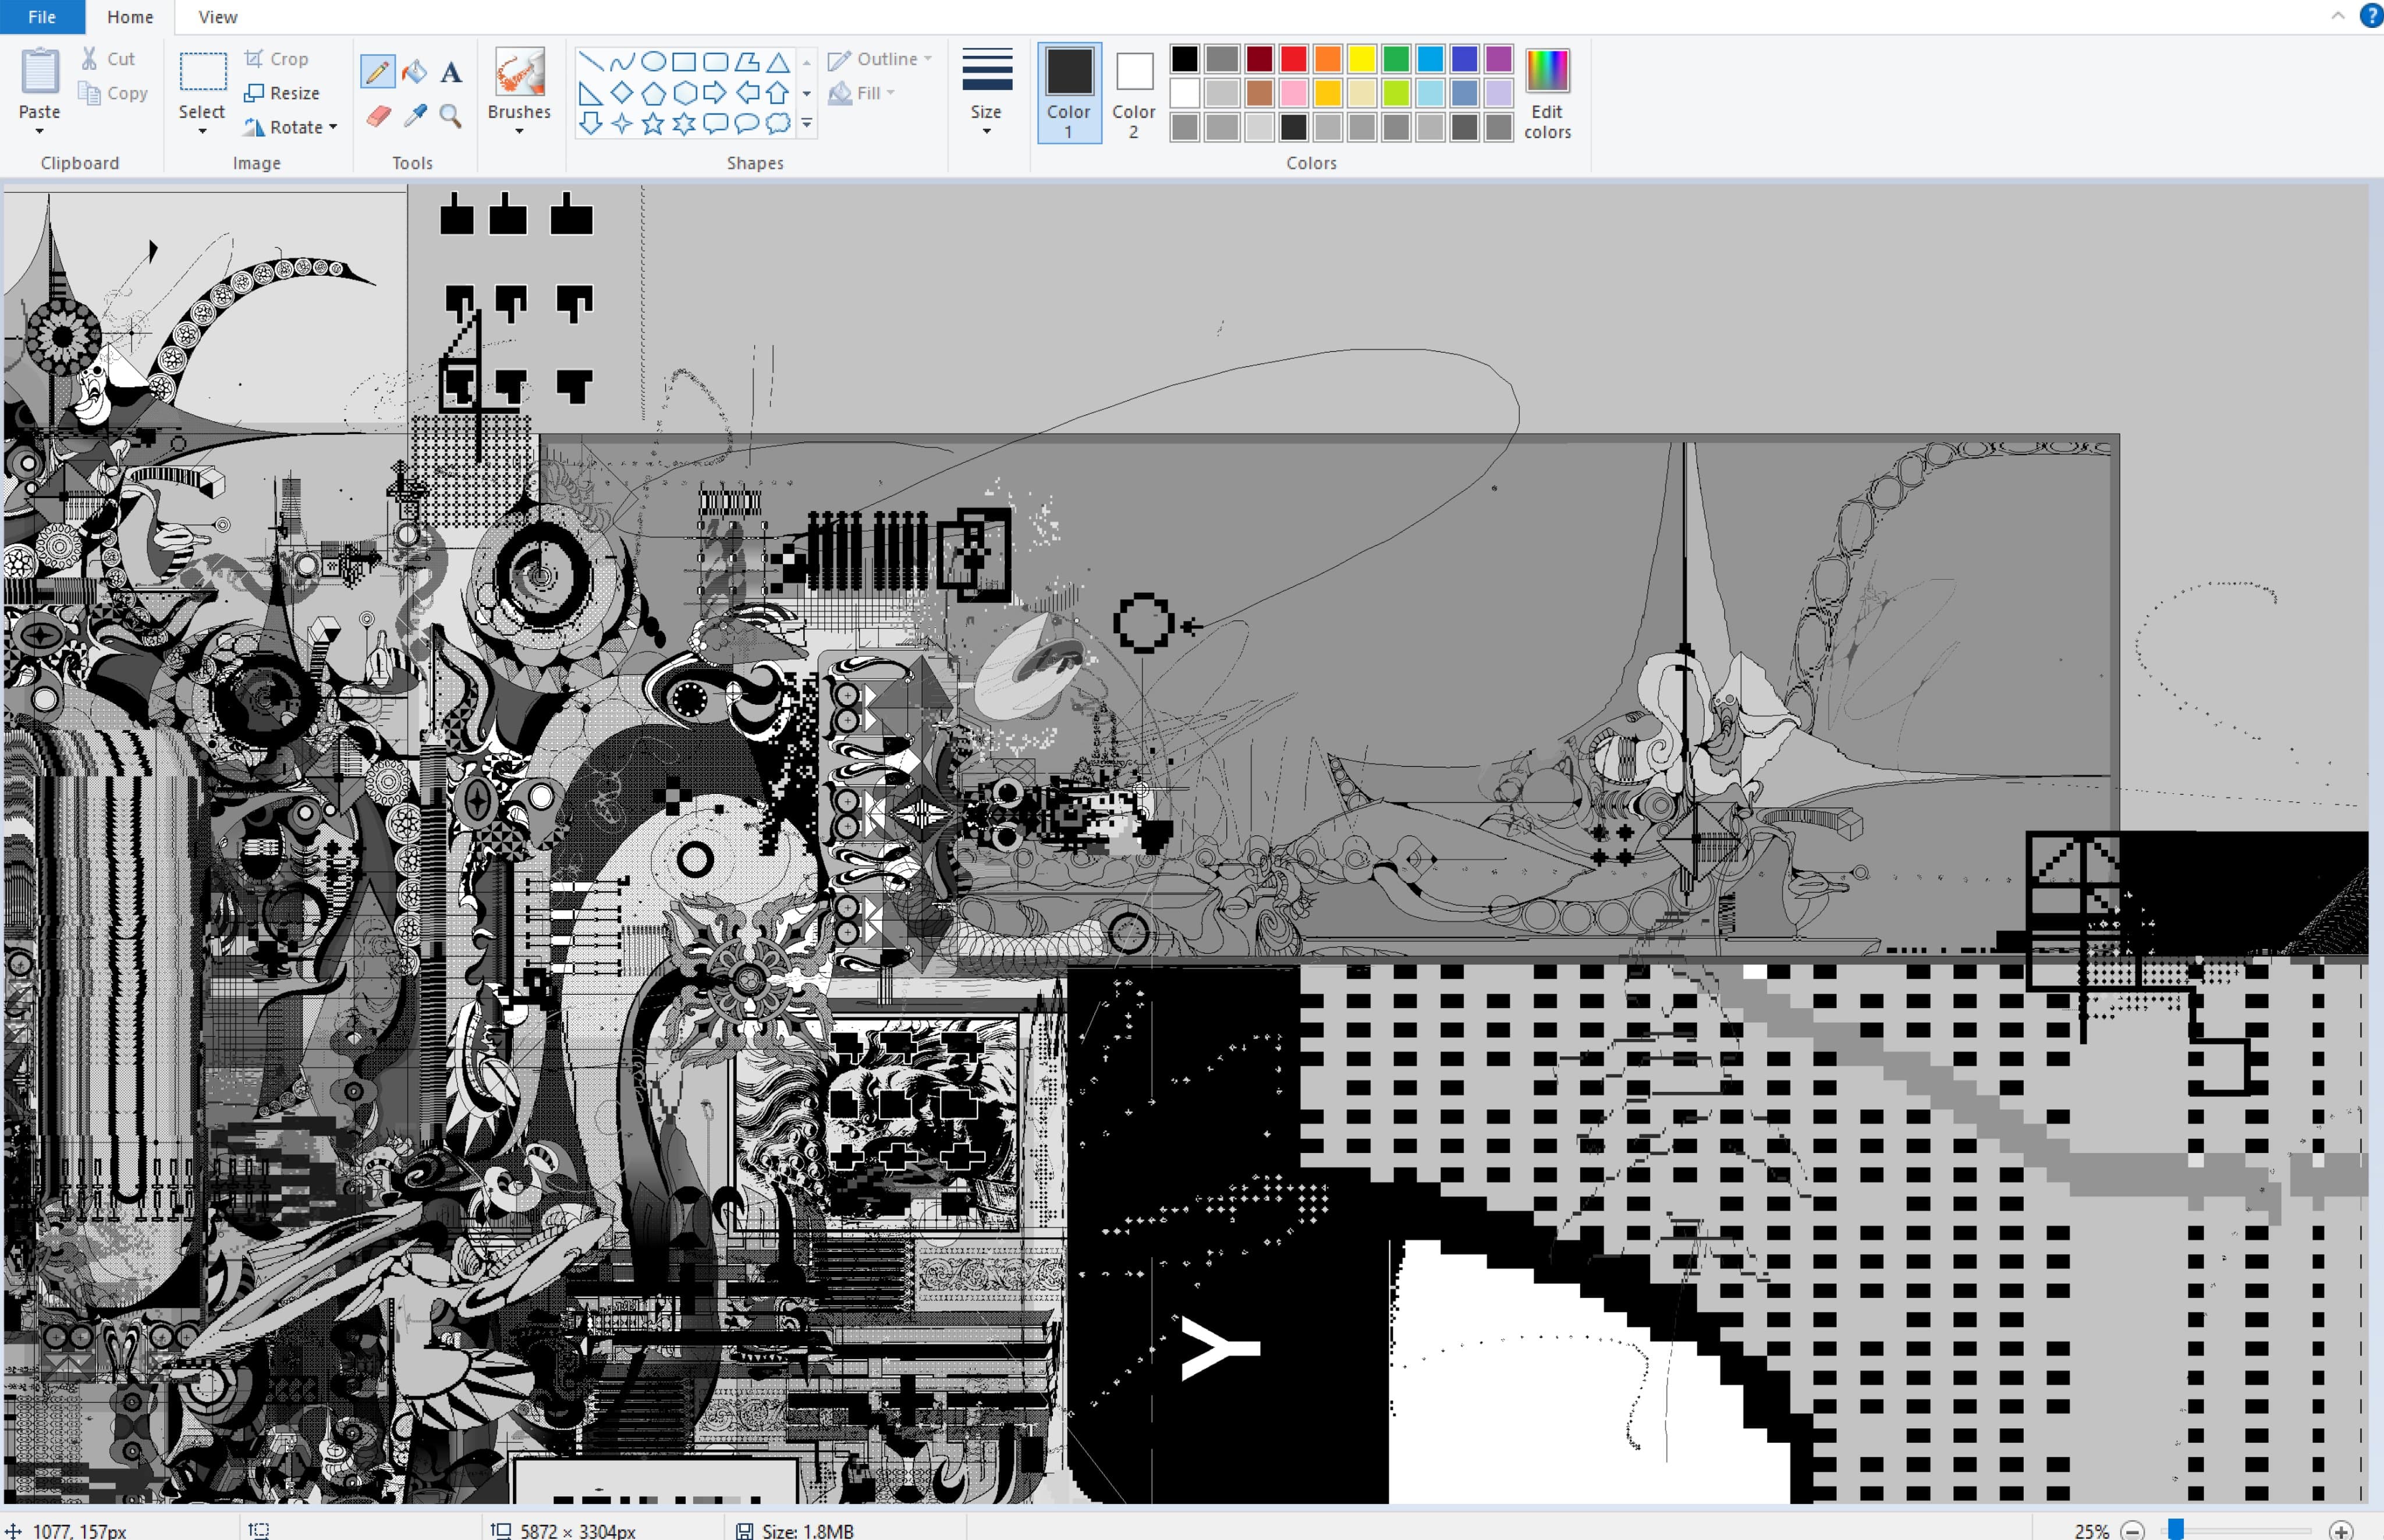Viewport: 2384px width, 1540px height.
Task: Pick the red color swatch
Action: (x=1293, y=59)
